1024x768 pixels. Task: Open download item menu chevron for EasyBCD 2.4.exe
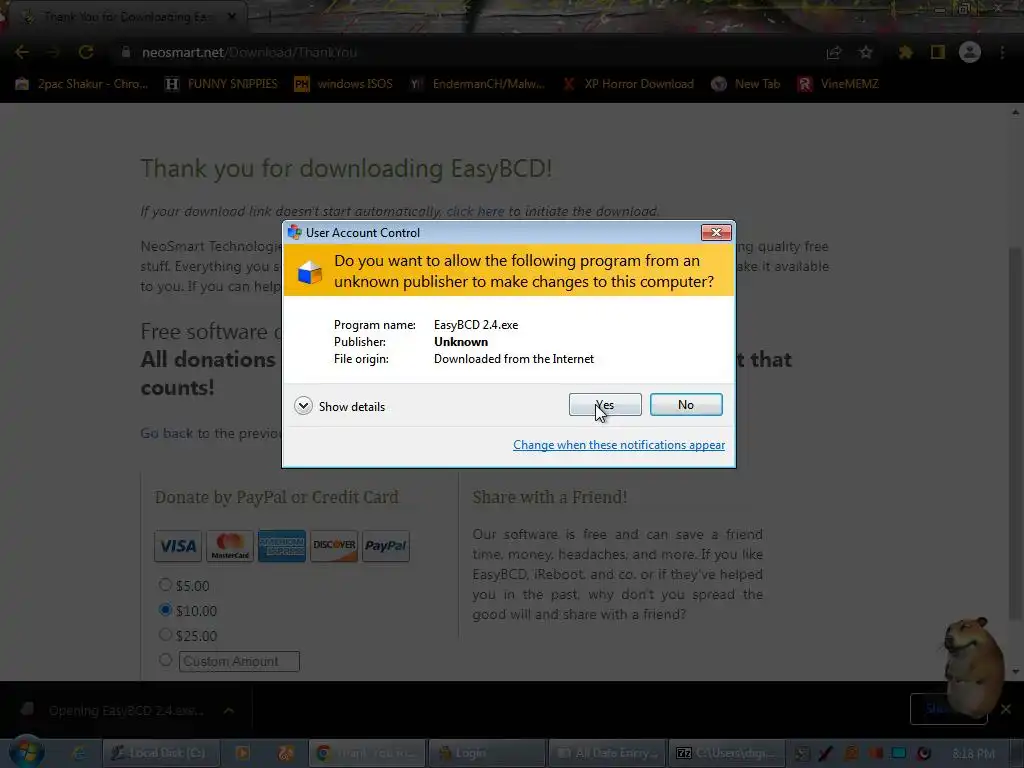click(229, 711)
